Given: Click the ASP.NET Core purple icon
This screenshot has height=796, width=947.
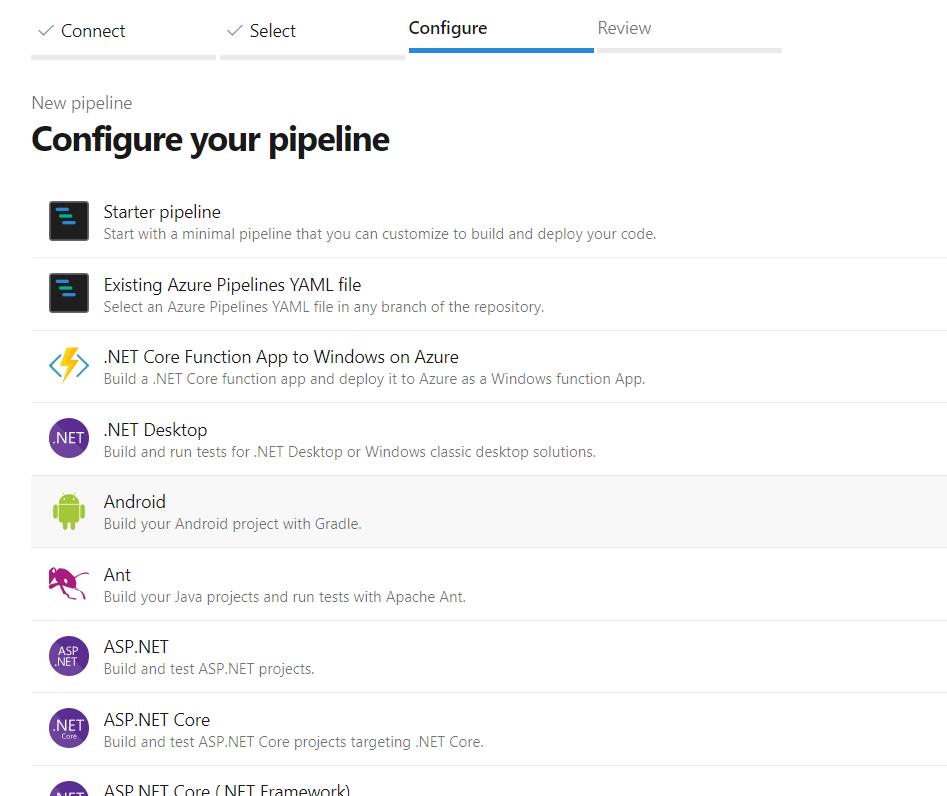Looking at the screenshot, I should click(69, 728).
